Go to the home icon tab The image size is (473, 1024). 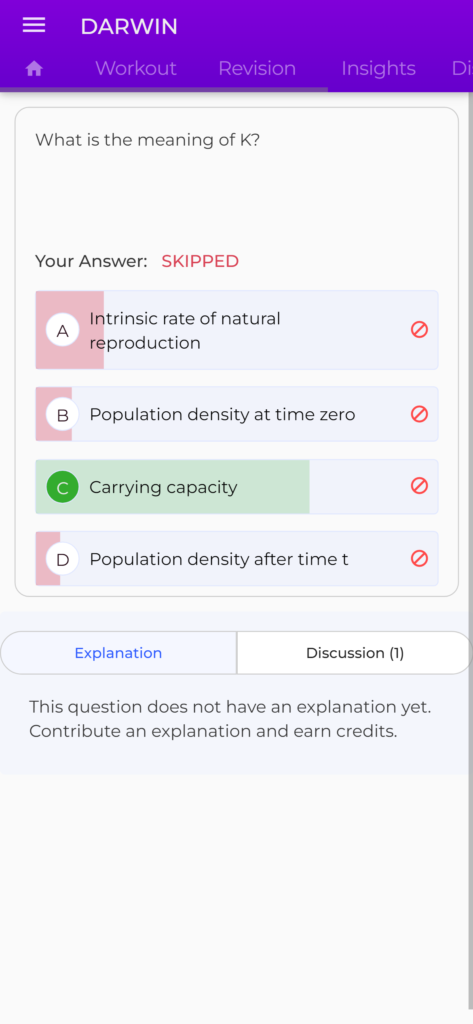(x=34, y=69)
